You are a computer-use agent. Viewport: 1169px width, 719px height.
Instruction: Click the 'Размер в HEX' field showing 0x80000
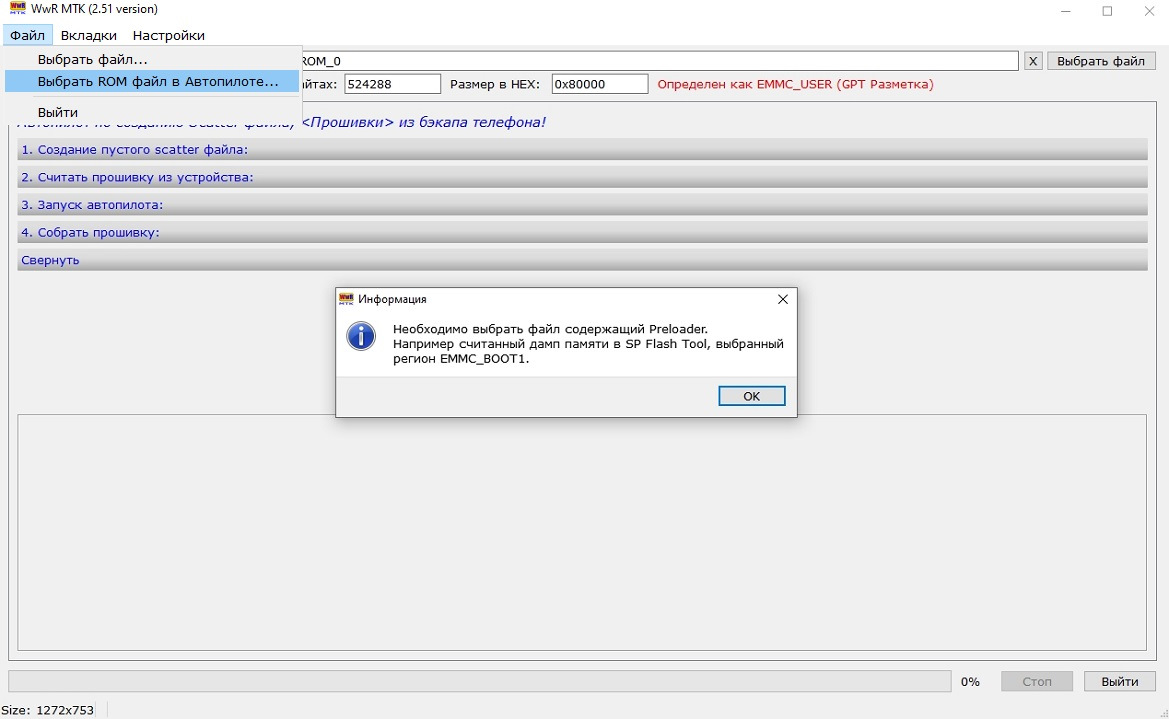click(599, 84)
